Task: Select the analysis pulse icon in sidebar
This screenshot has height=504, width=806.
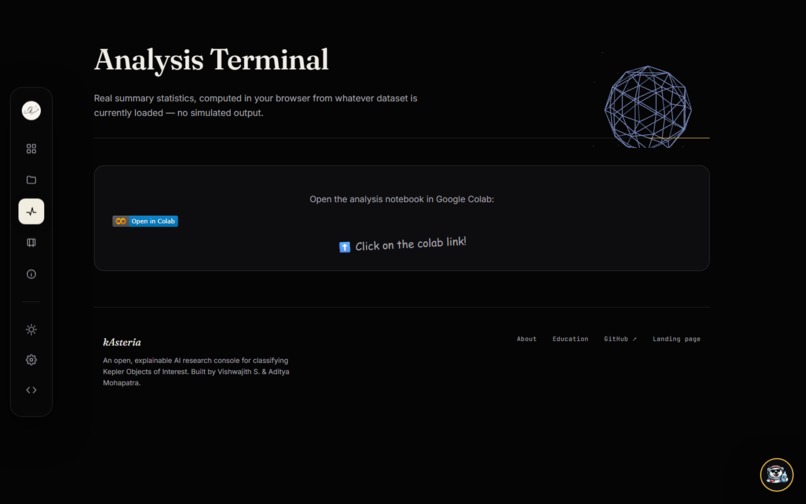Action: pyautogui.click(x=31, y=211)
